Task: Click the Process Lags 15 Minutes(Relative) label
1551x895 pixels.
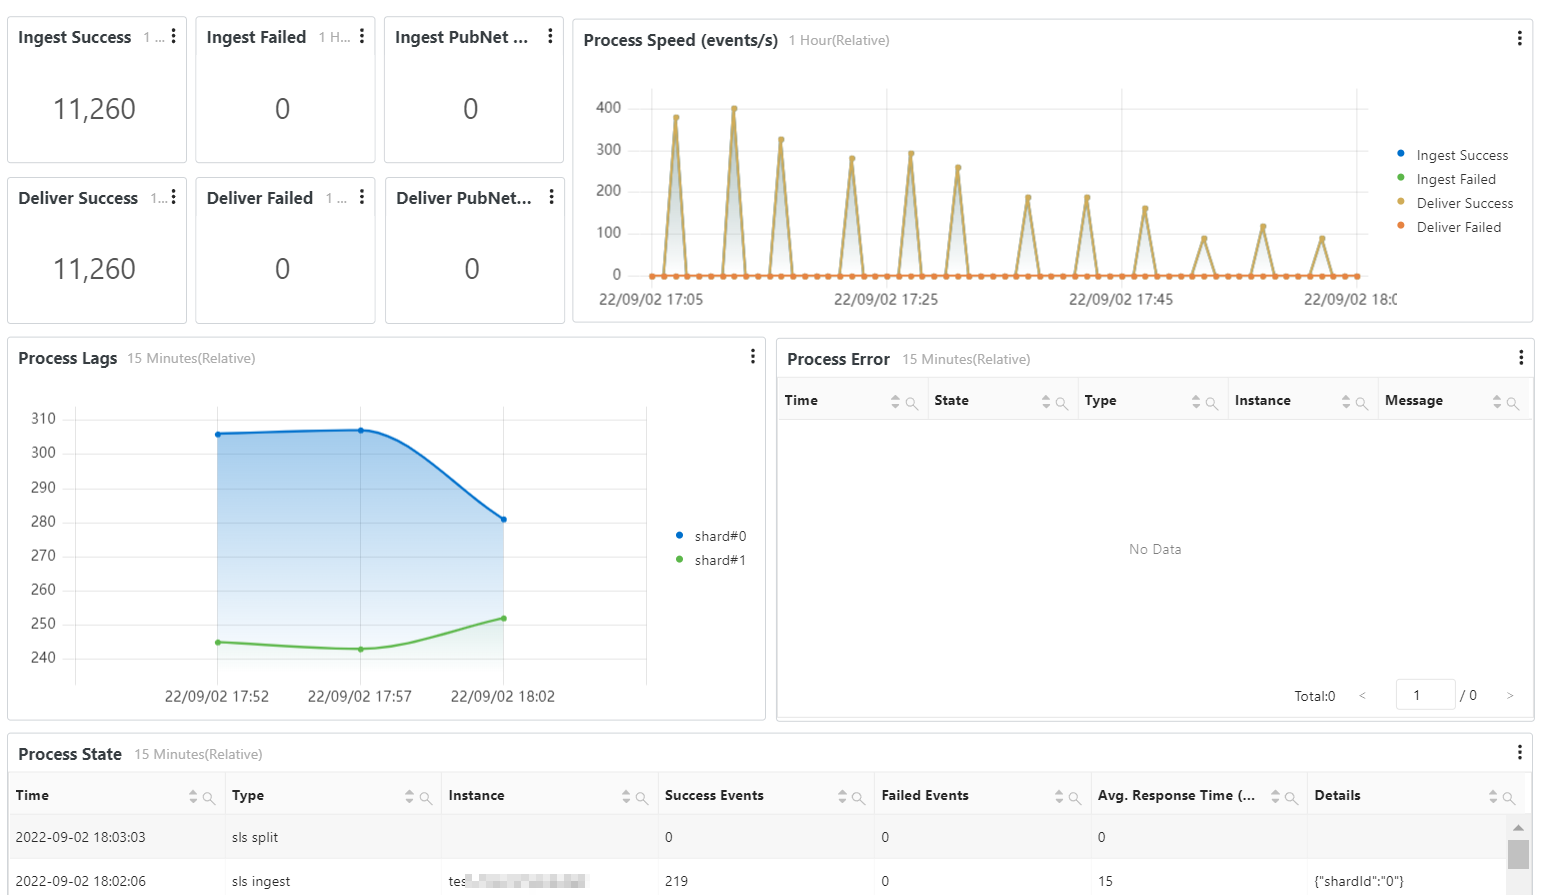Action: [x=191, y=358]
